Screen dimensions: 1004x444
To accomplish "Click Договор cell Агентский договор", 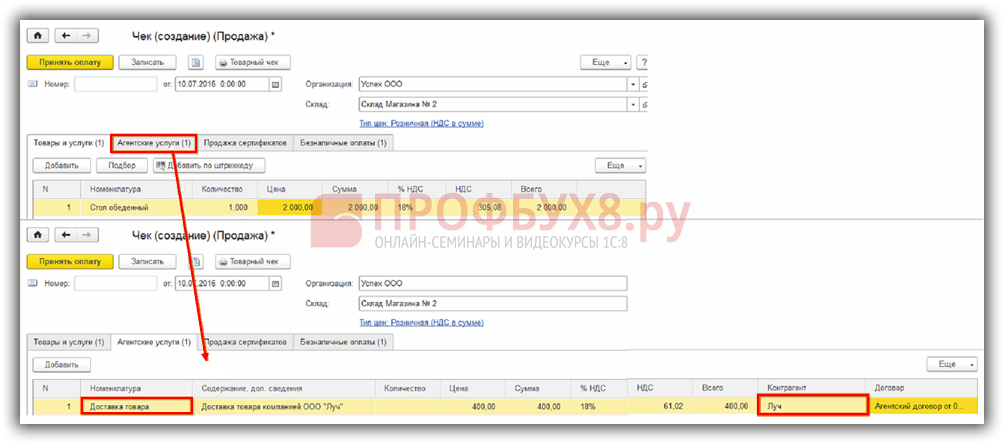I will [x=922, y=406].
